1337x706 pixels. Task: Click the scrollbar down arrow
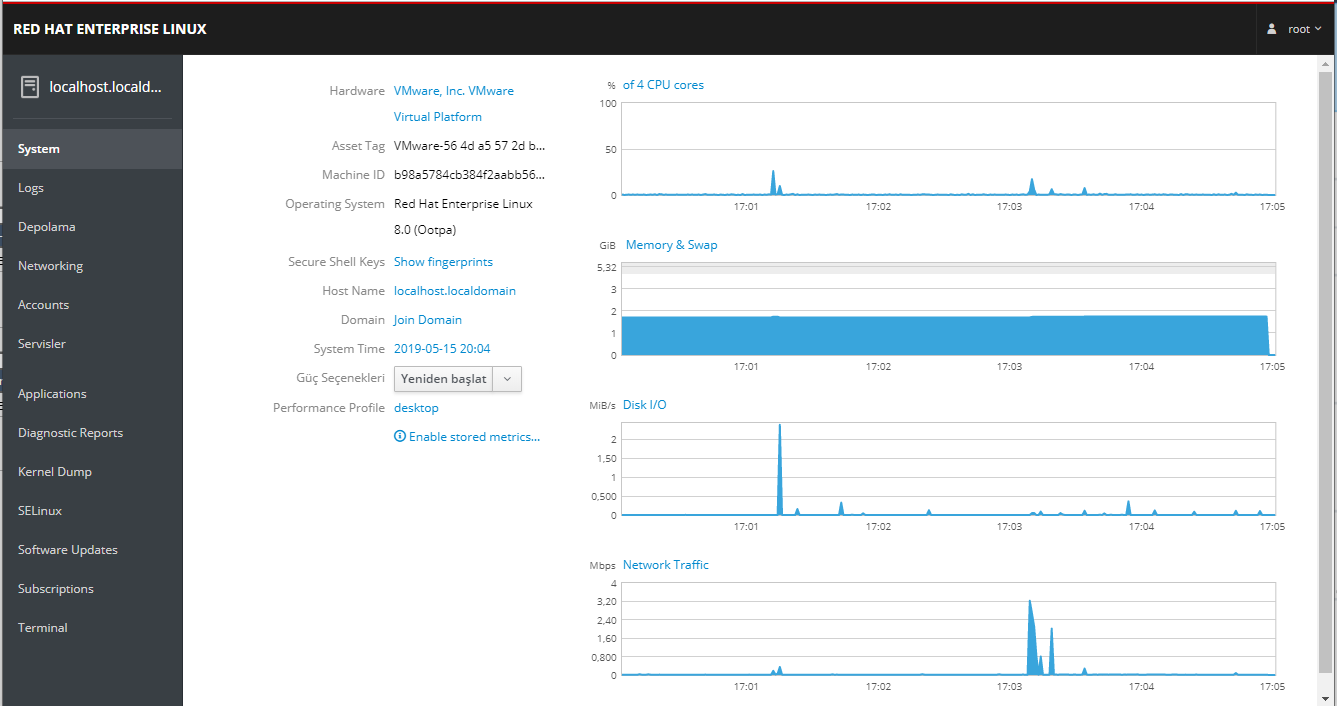(1325, 698)
